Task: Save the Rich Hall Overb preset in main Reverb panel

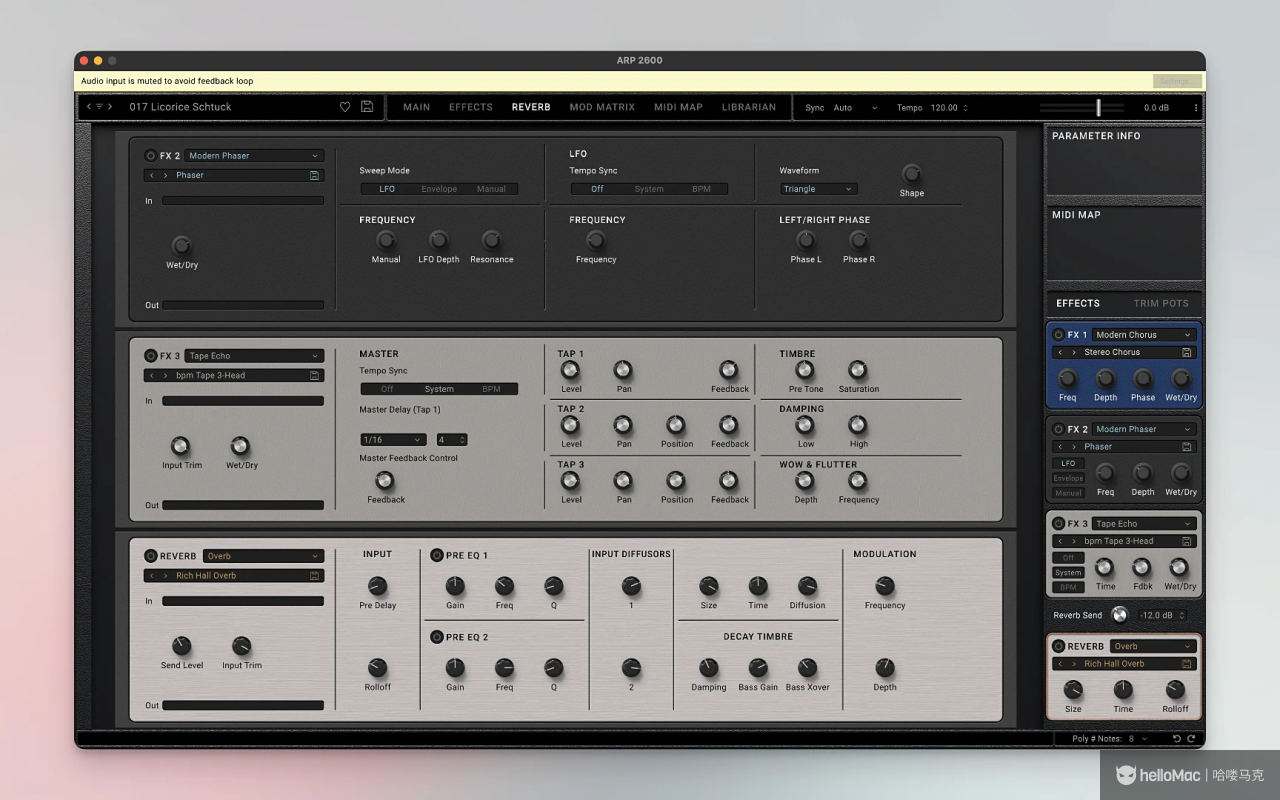Action: click(315, 575)
